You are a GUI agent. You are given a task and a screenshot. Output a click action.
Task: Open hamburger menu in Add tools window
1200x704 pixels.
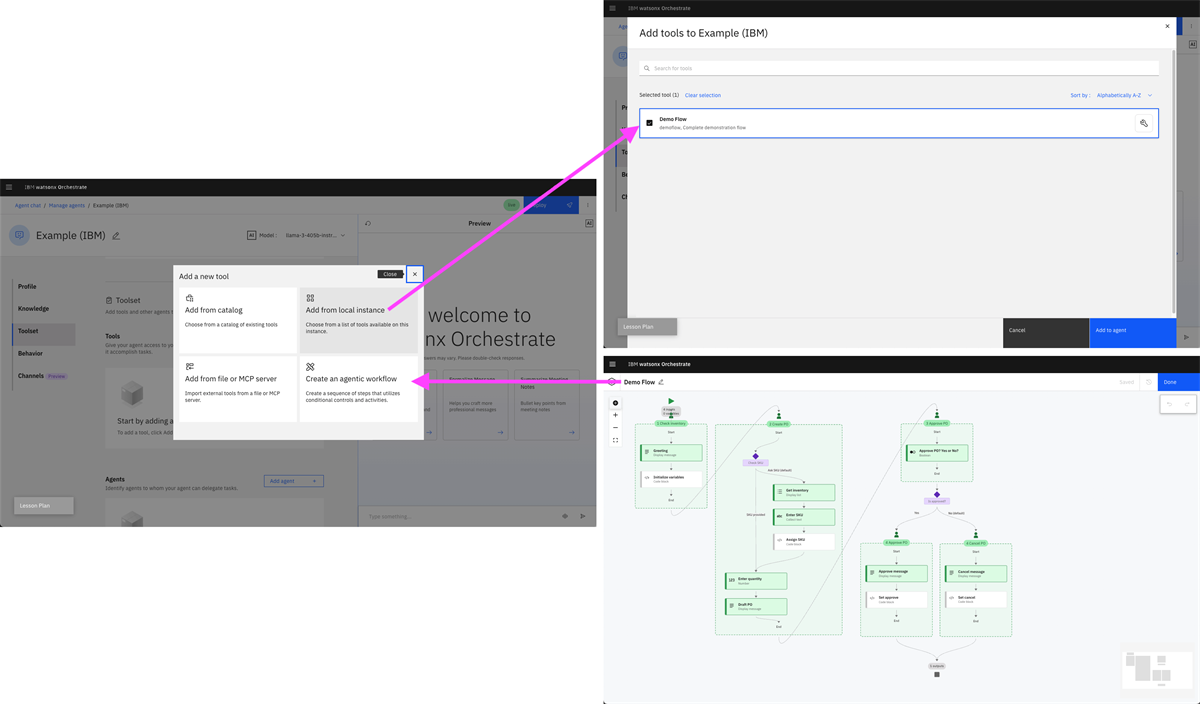click(x=613, y=8)
